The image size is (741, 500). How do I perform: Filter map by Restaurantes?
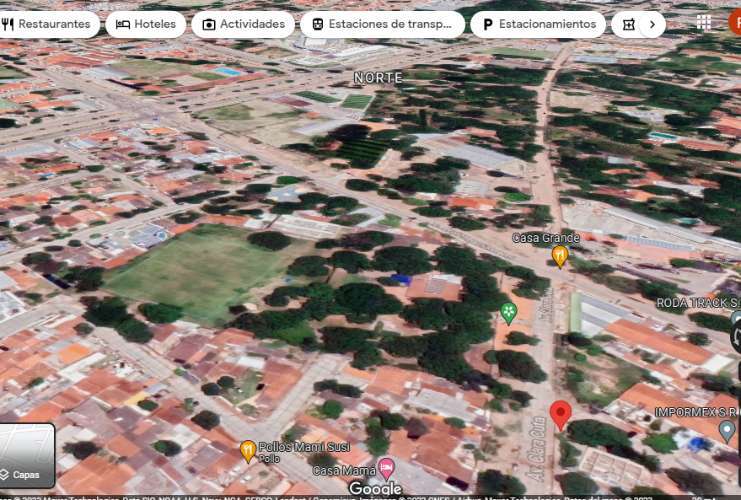(x=48, y=24)
